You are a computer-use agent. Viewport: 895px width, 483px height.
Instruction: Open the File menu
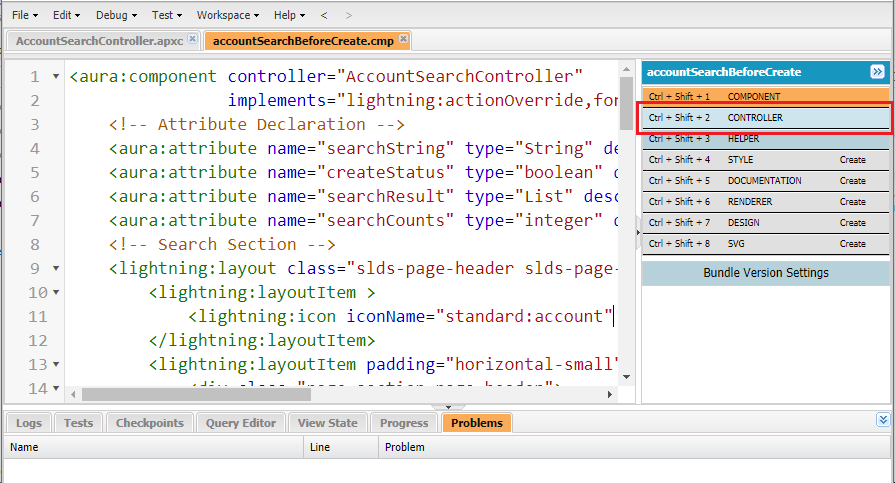pyautogui.click(x=25, y=15)
